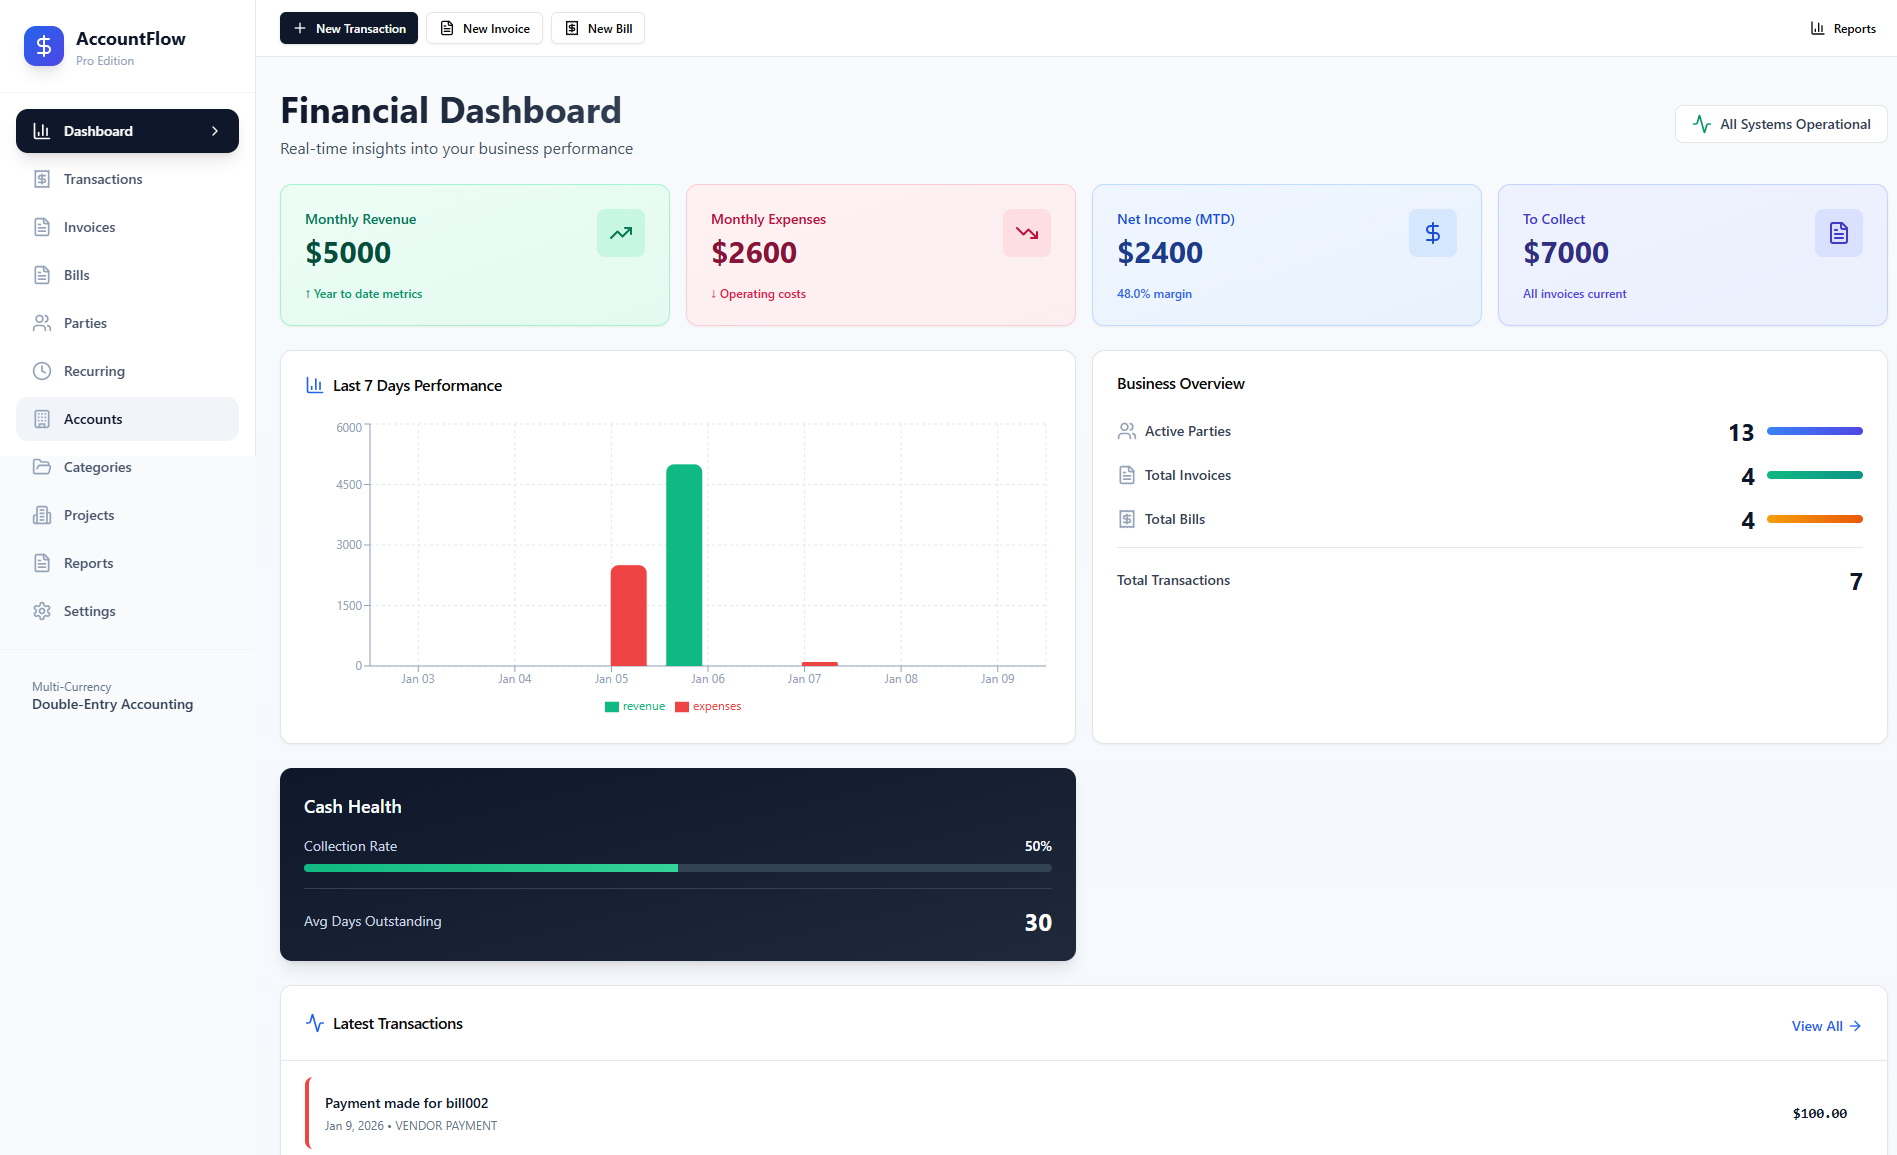Click the bar chart icon beside top Reports

click(x=1818, y=28)
